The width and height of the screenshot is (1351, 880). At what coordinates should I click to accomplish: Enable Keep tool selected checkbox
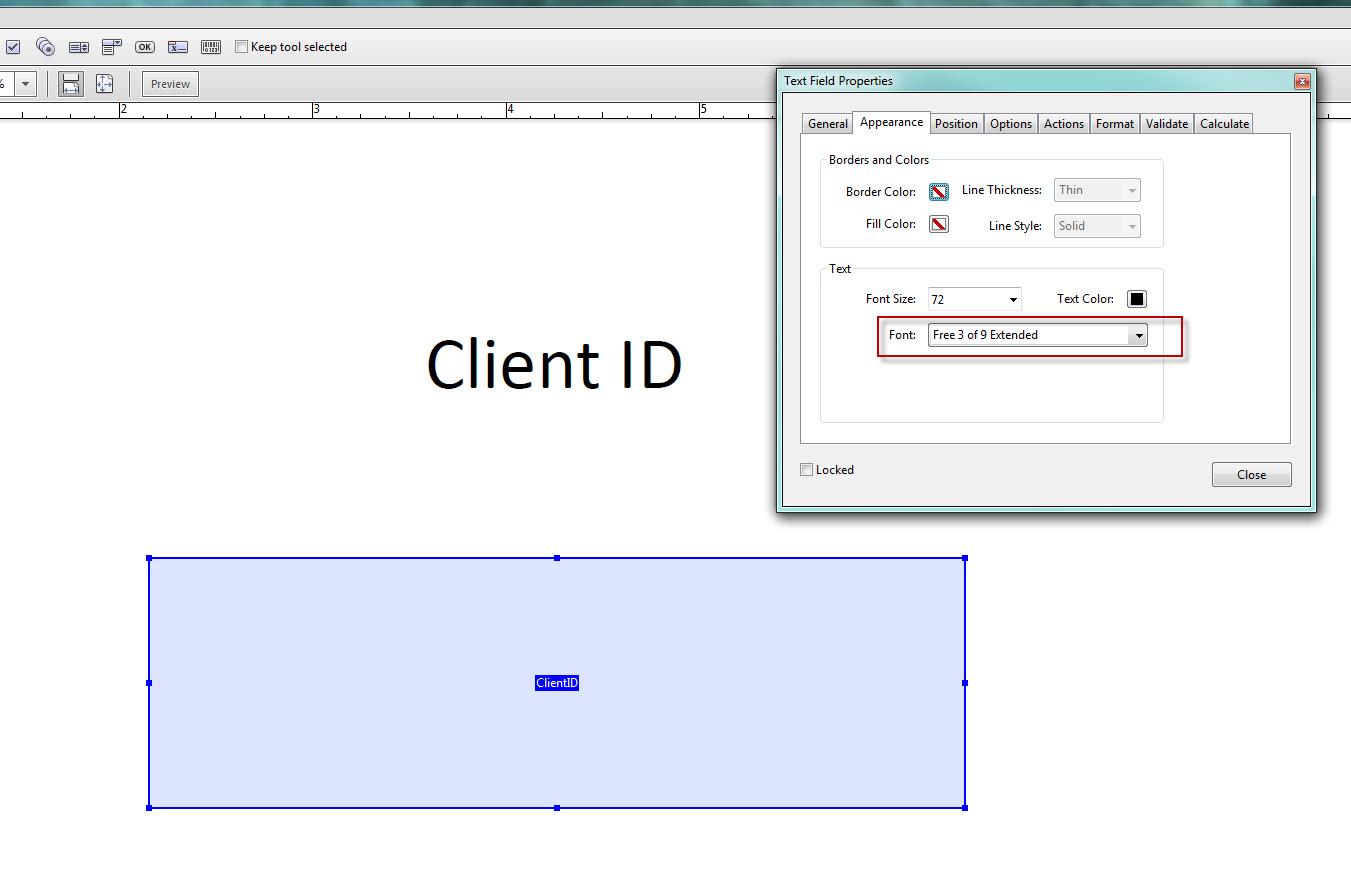(241, 47)
